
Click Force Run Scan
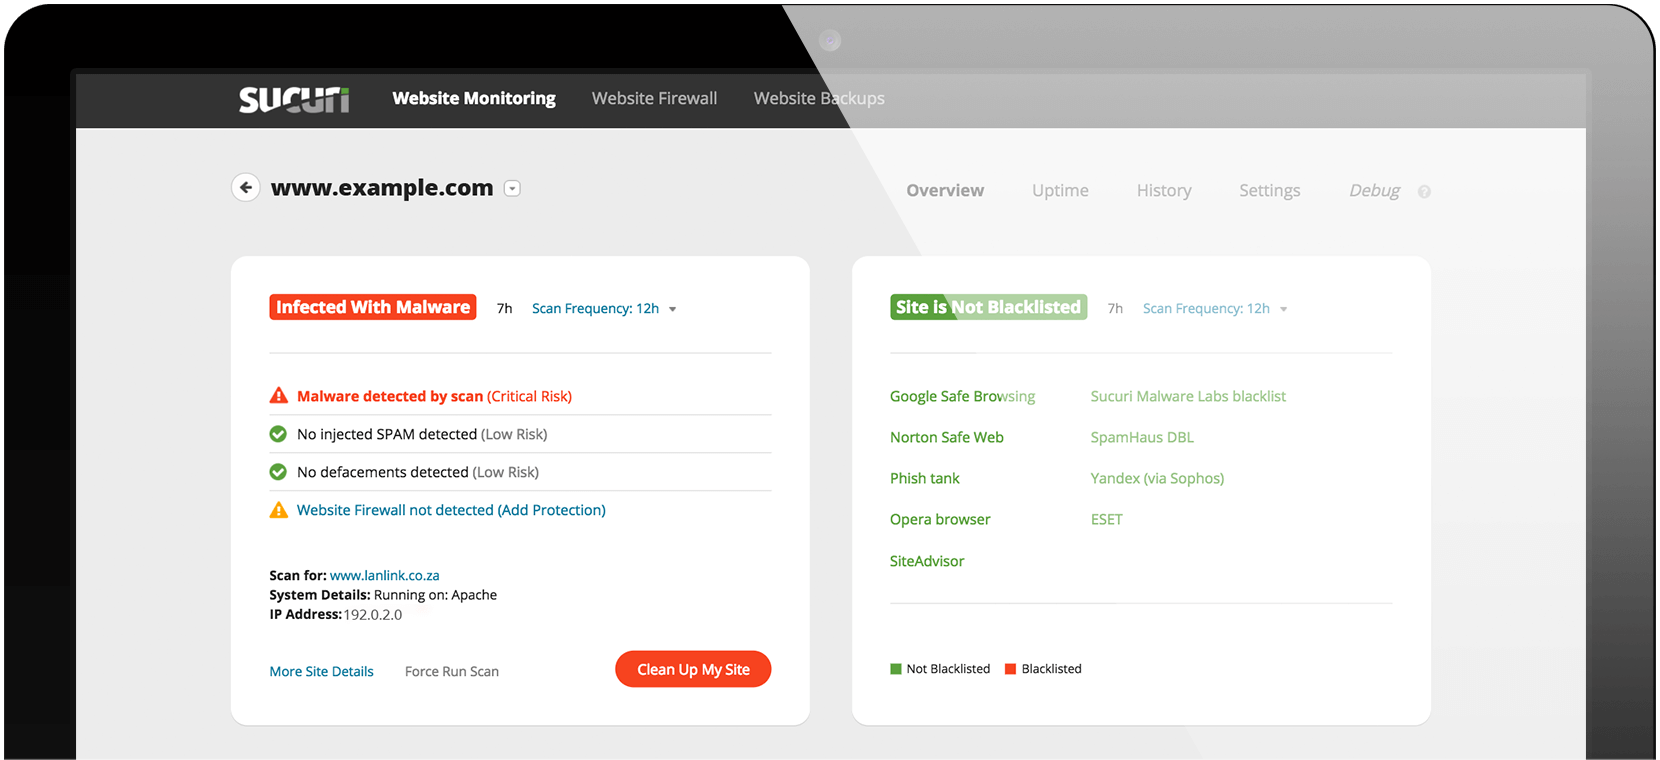tap(452, 672)
